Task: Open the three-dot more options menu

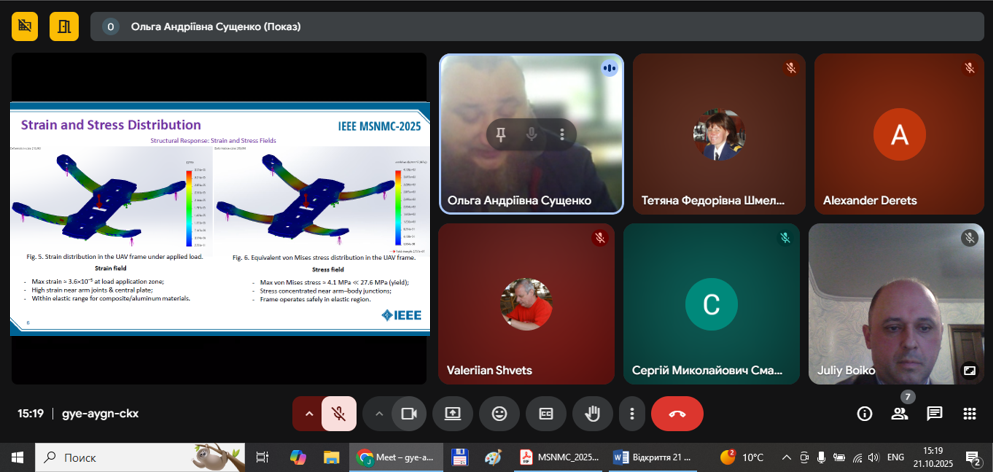Action: click(631, 413)
